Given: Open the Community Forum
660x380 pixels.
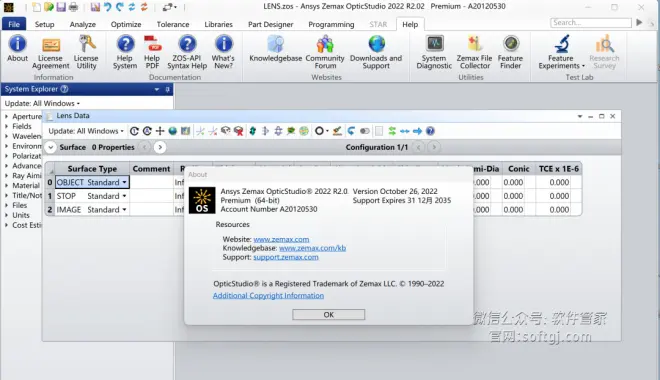Looking at the screenshot, I should click(x=325, y=52).
